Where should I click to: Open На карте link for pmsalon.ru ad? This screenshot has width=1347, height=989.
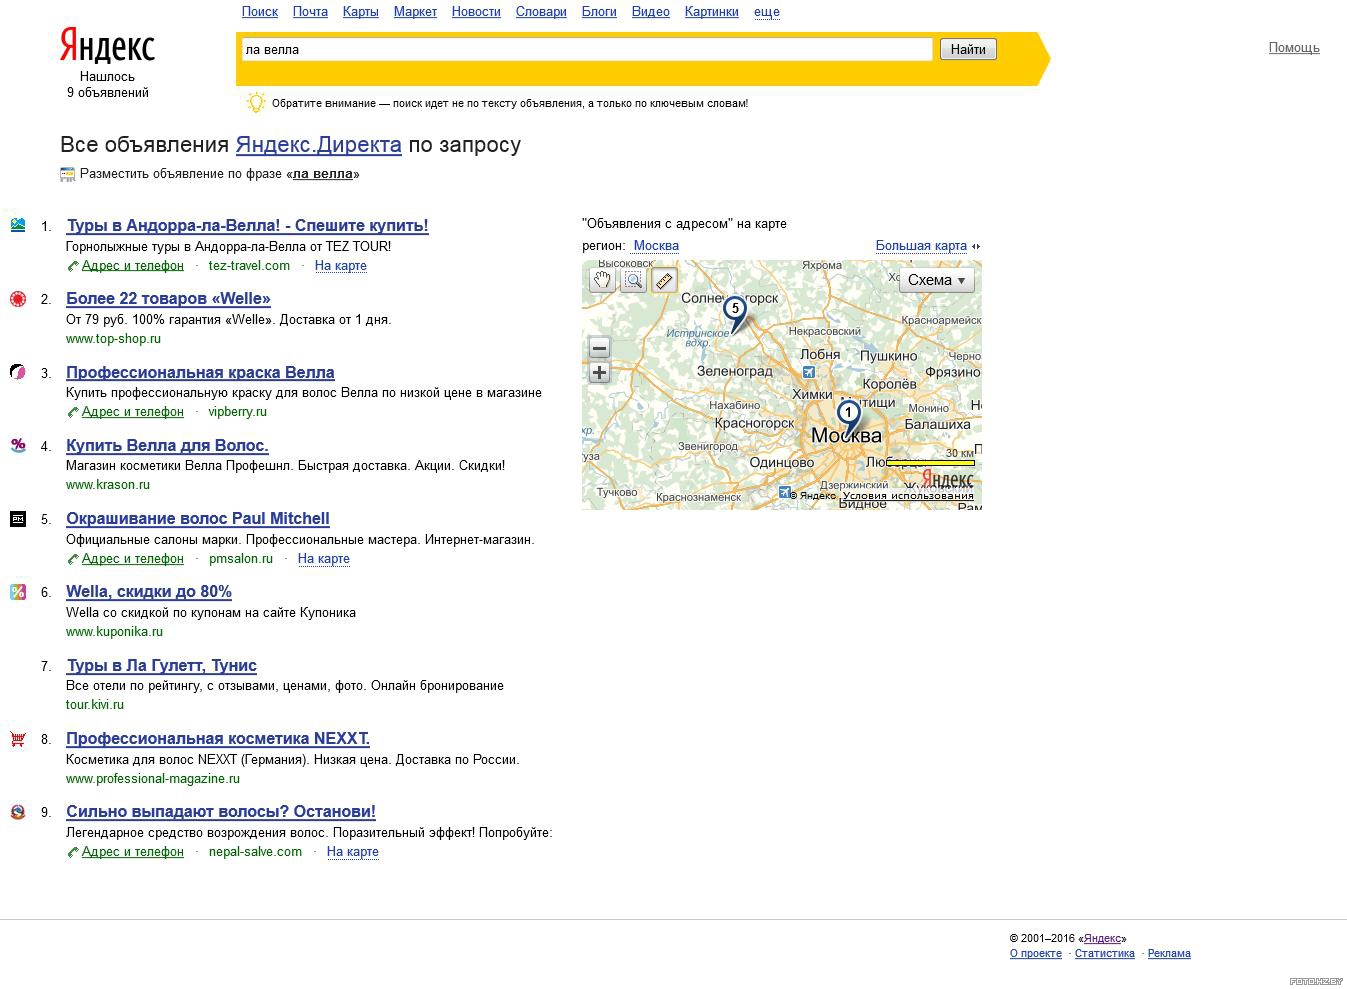click(324, 559)
